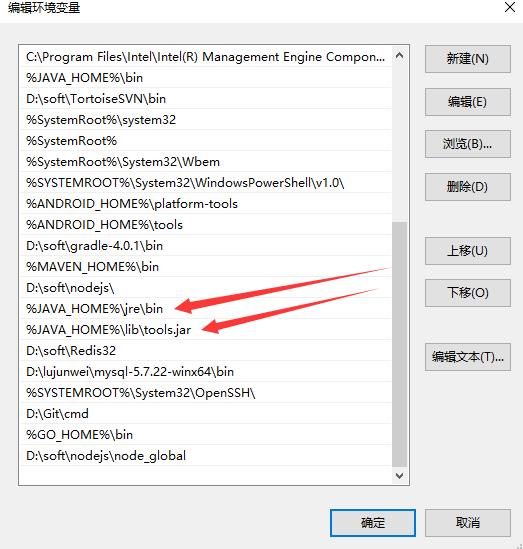Select D:\soft\nodejs\node_global entry
Viewport: 523px width, 549px height.
205,456
